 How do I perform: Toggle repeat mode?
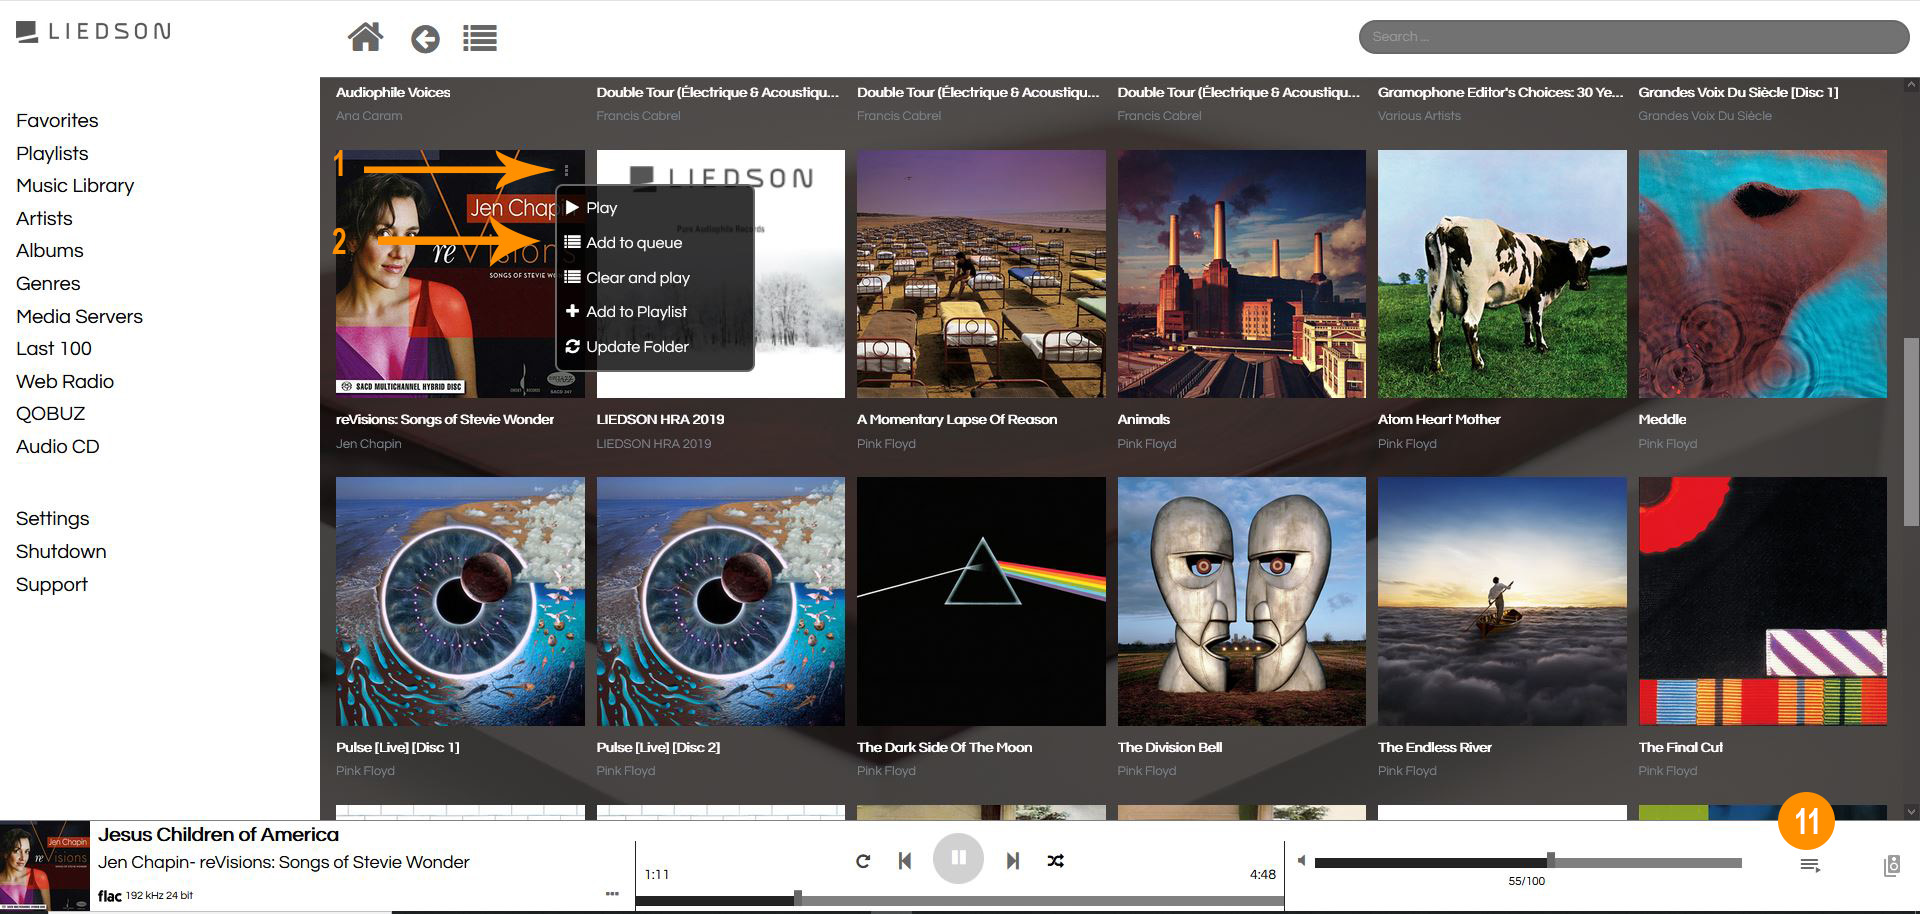click(863, 860)
